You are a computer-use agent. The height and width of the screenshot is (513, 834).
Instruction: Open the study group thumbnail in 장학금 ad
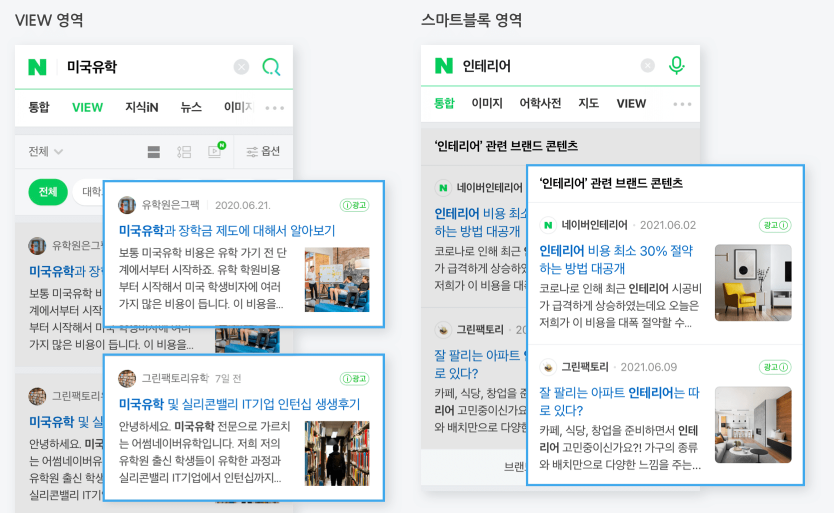click(x=337, y=279)
